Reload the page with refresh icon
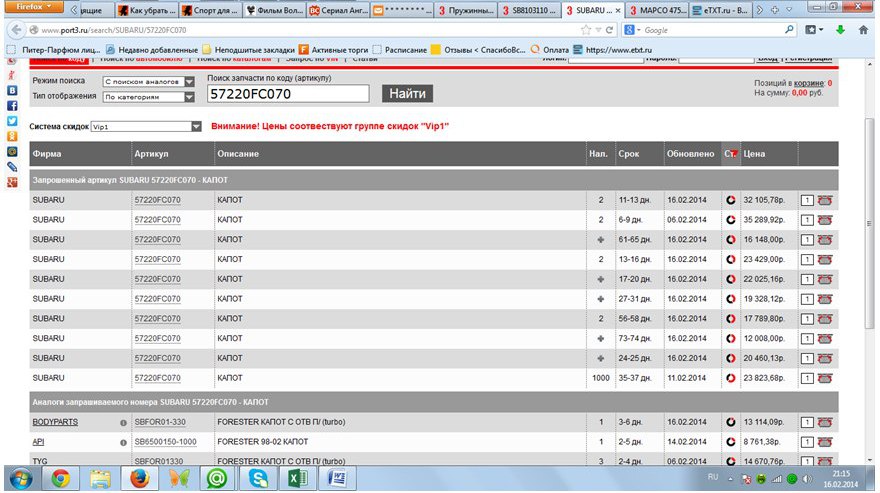This screenshot has width=880, height=493. (609, 30)
